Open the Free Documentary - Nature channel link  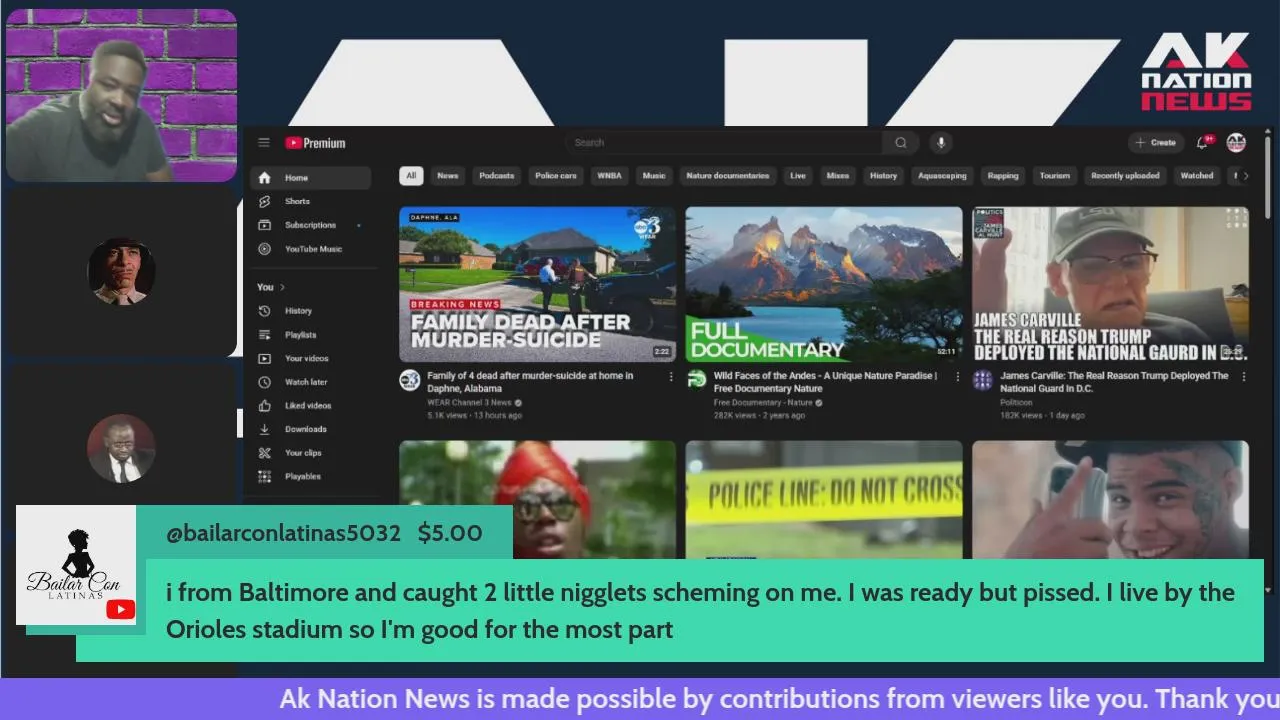(763, 402)
